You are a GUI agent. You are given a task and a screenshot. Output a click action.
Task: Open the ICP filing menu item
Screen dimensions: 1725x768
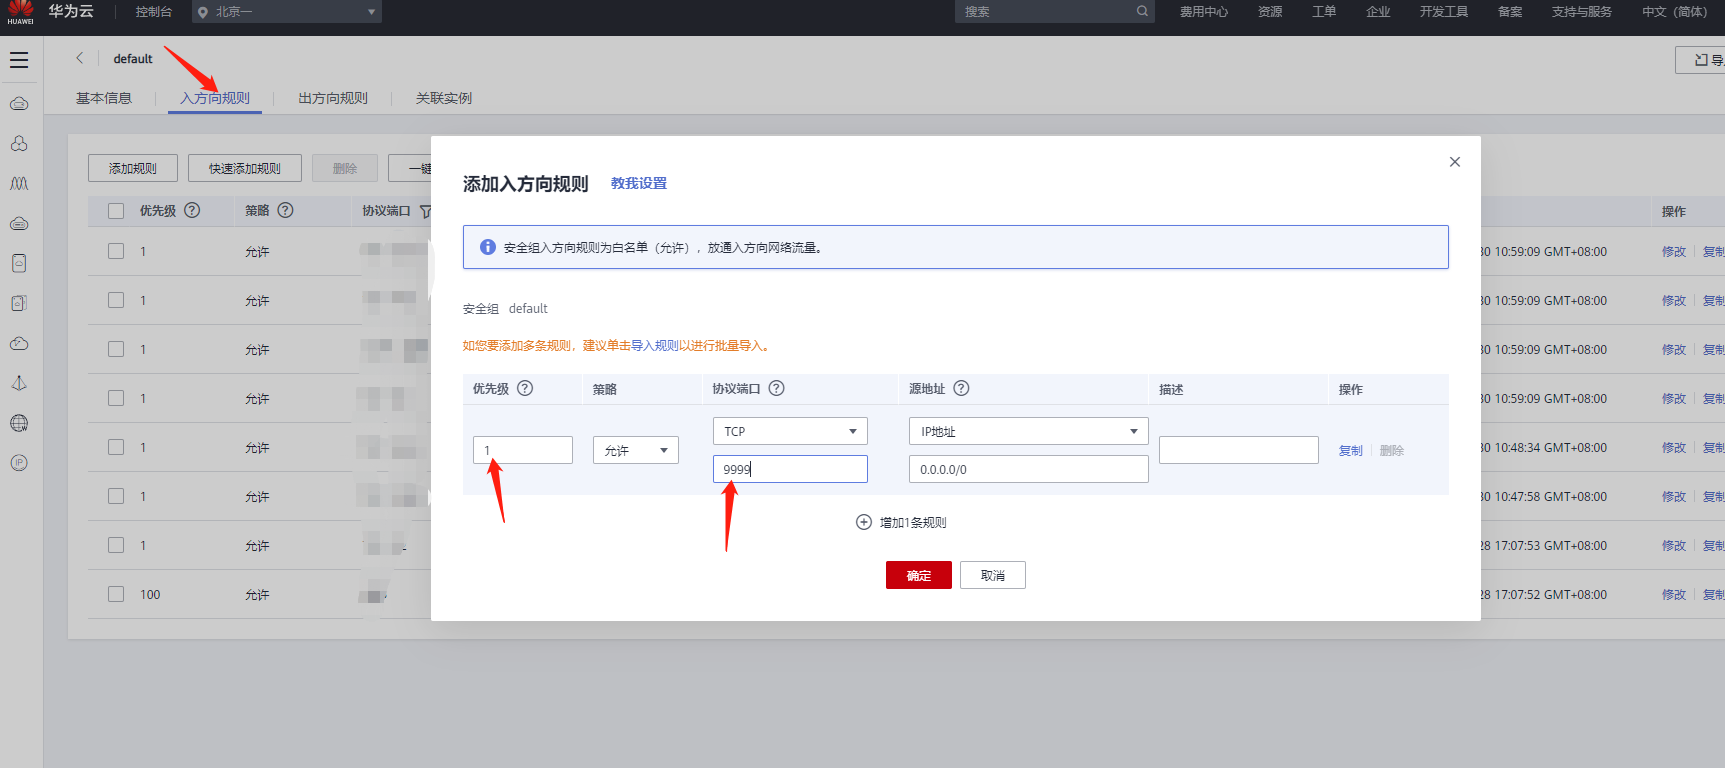[1510, 12]
